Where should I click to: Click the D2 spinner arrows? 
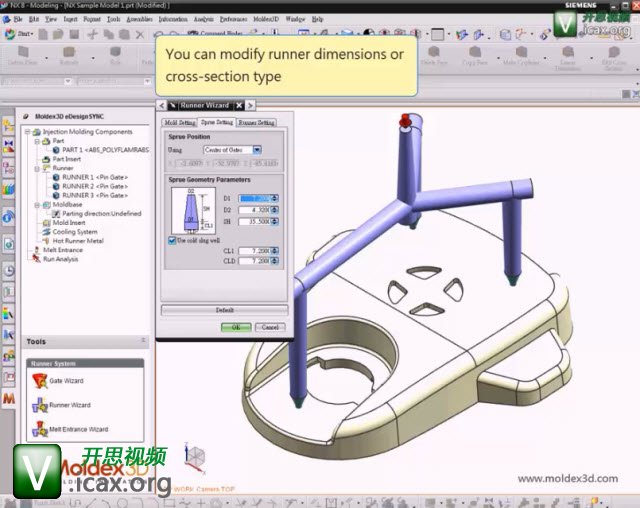point(275,210)
